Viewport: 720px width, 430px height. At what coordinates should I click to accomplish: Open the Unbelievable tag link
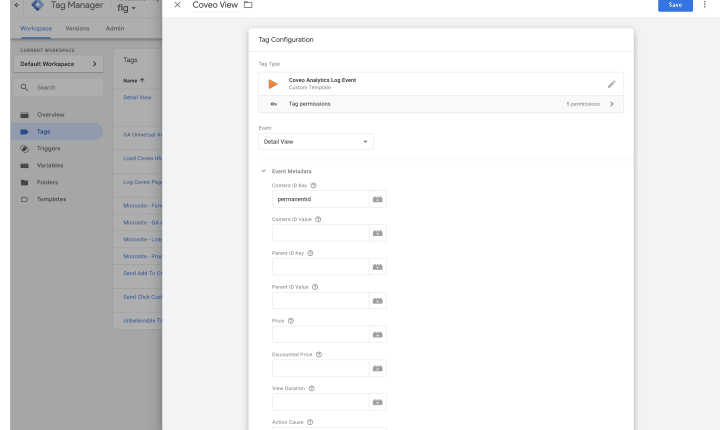coord(142,321)
